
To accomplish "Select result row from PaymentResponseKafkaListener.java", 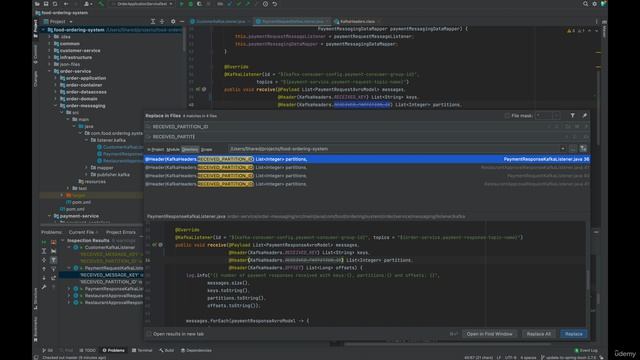I will pos(367,159).
